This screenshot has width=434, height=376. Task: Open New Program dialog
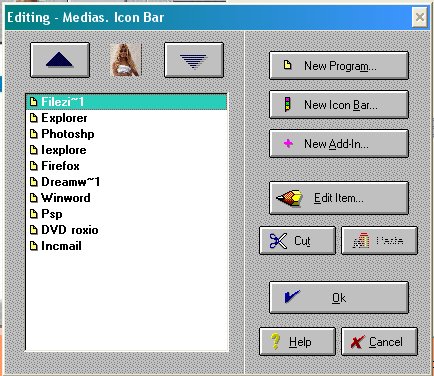point(339,65)
